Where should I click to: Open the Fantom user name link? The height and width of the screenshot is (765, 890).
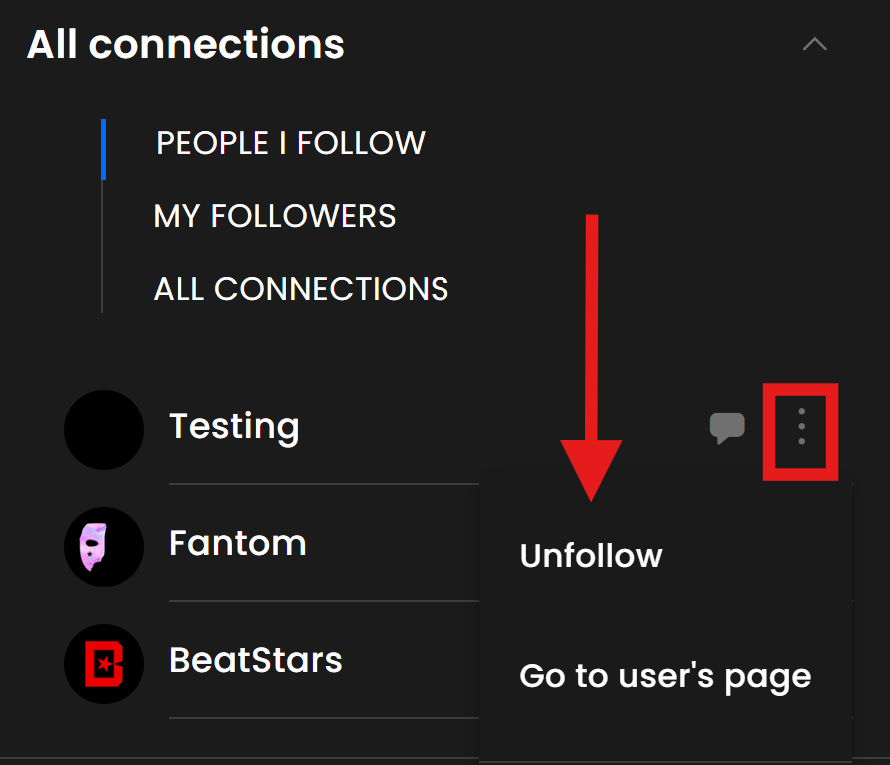(x=238, y=543)
